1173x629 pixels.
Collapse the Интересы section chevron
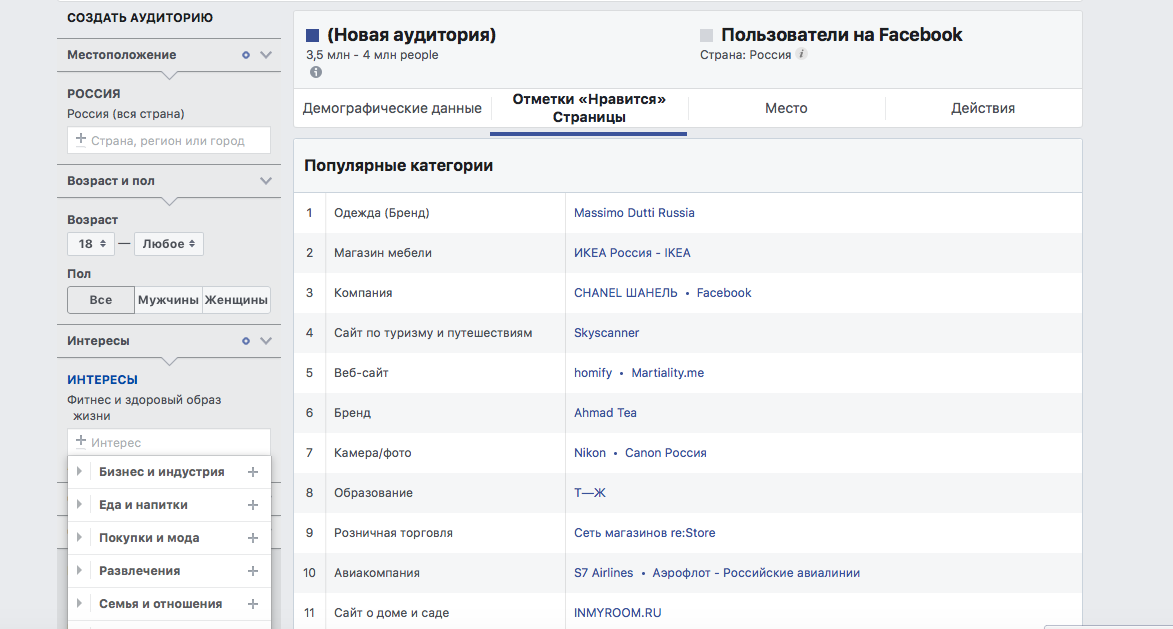pyautogui.click(x=266, y=340)
